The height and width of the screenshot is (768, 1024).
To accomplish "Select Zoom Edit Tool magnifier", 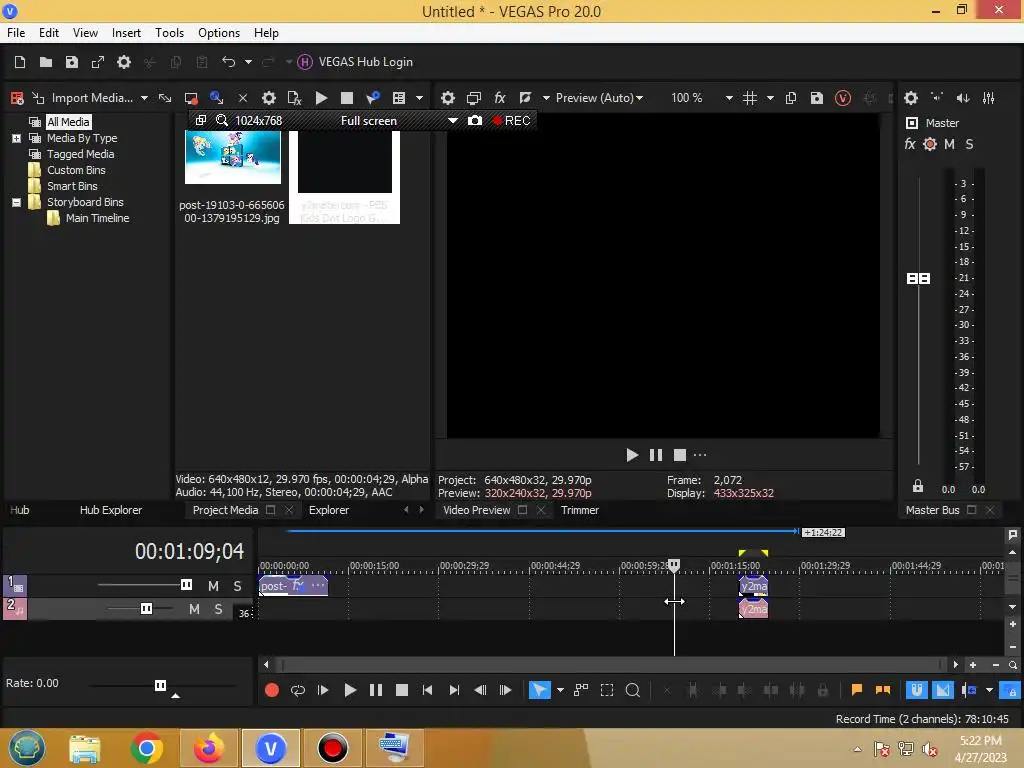I will (633, 690).
